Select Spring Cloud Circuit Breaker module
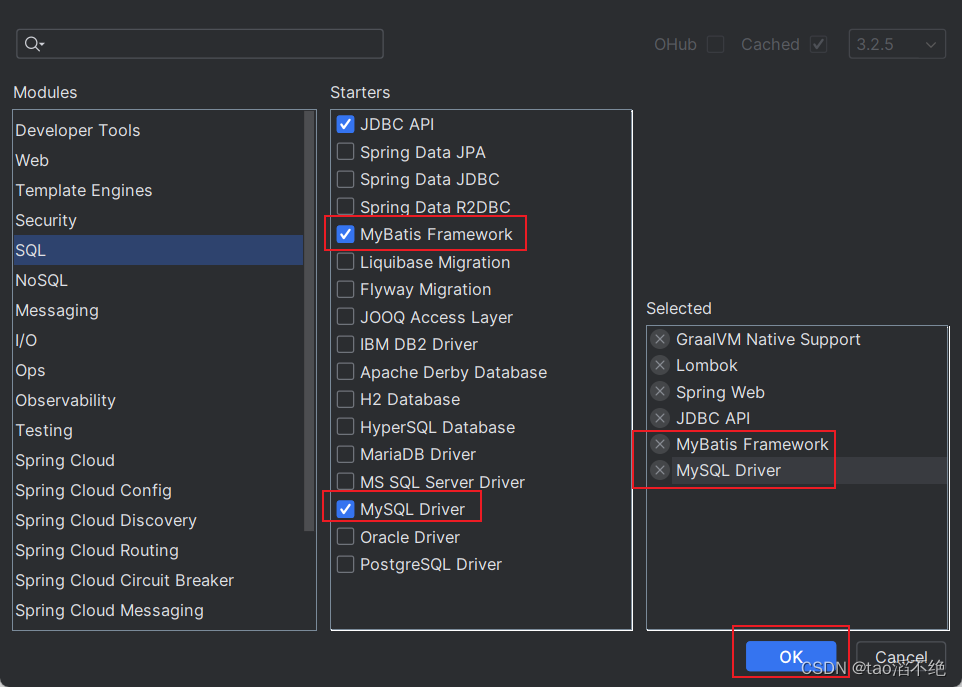 point(158,581)
